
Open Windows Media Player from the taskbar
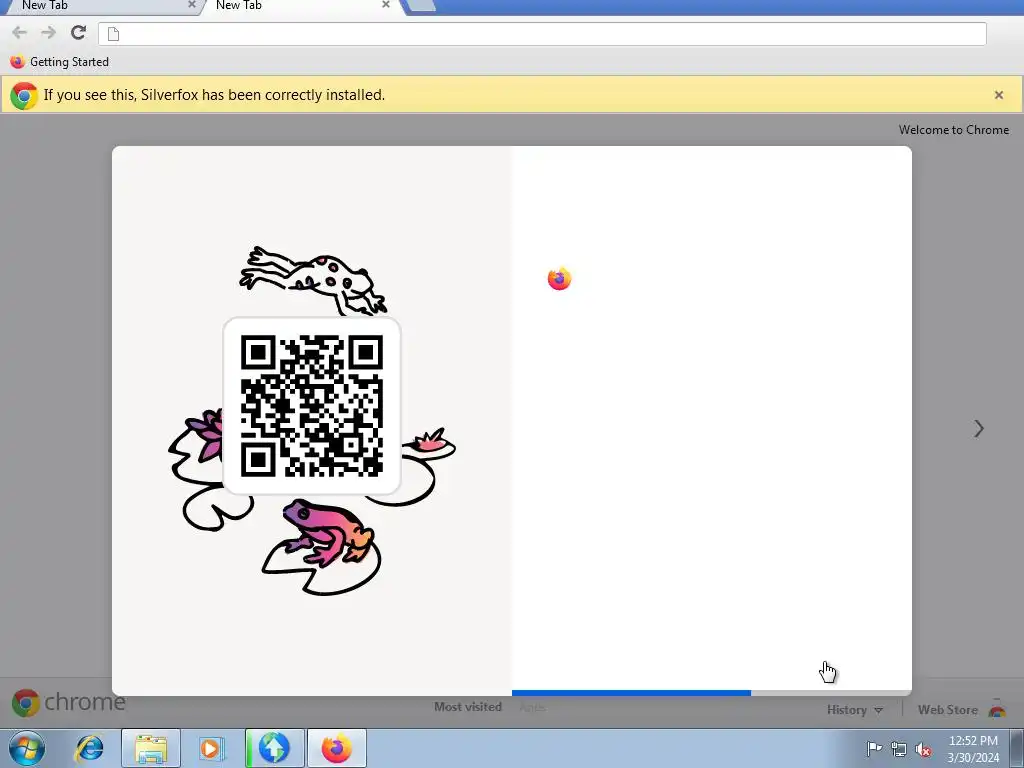(x=211, y=748)
